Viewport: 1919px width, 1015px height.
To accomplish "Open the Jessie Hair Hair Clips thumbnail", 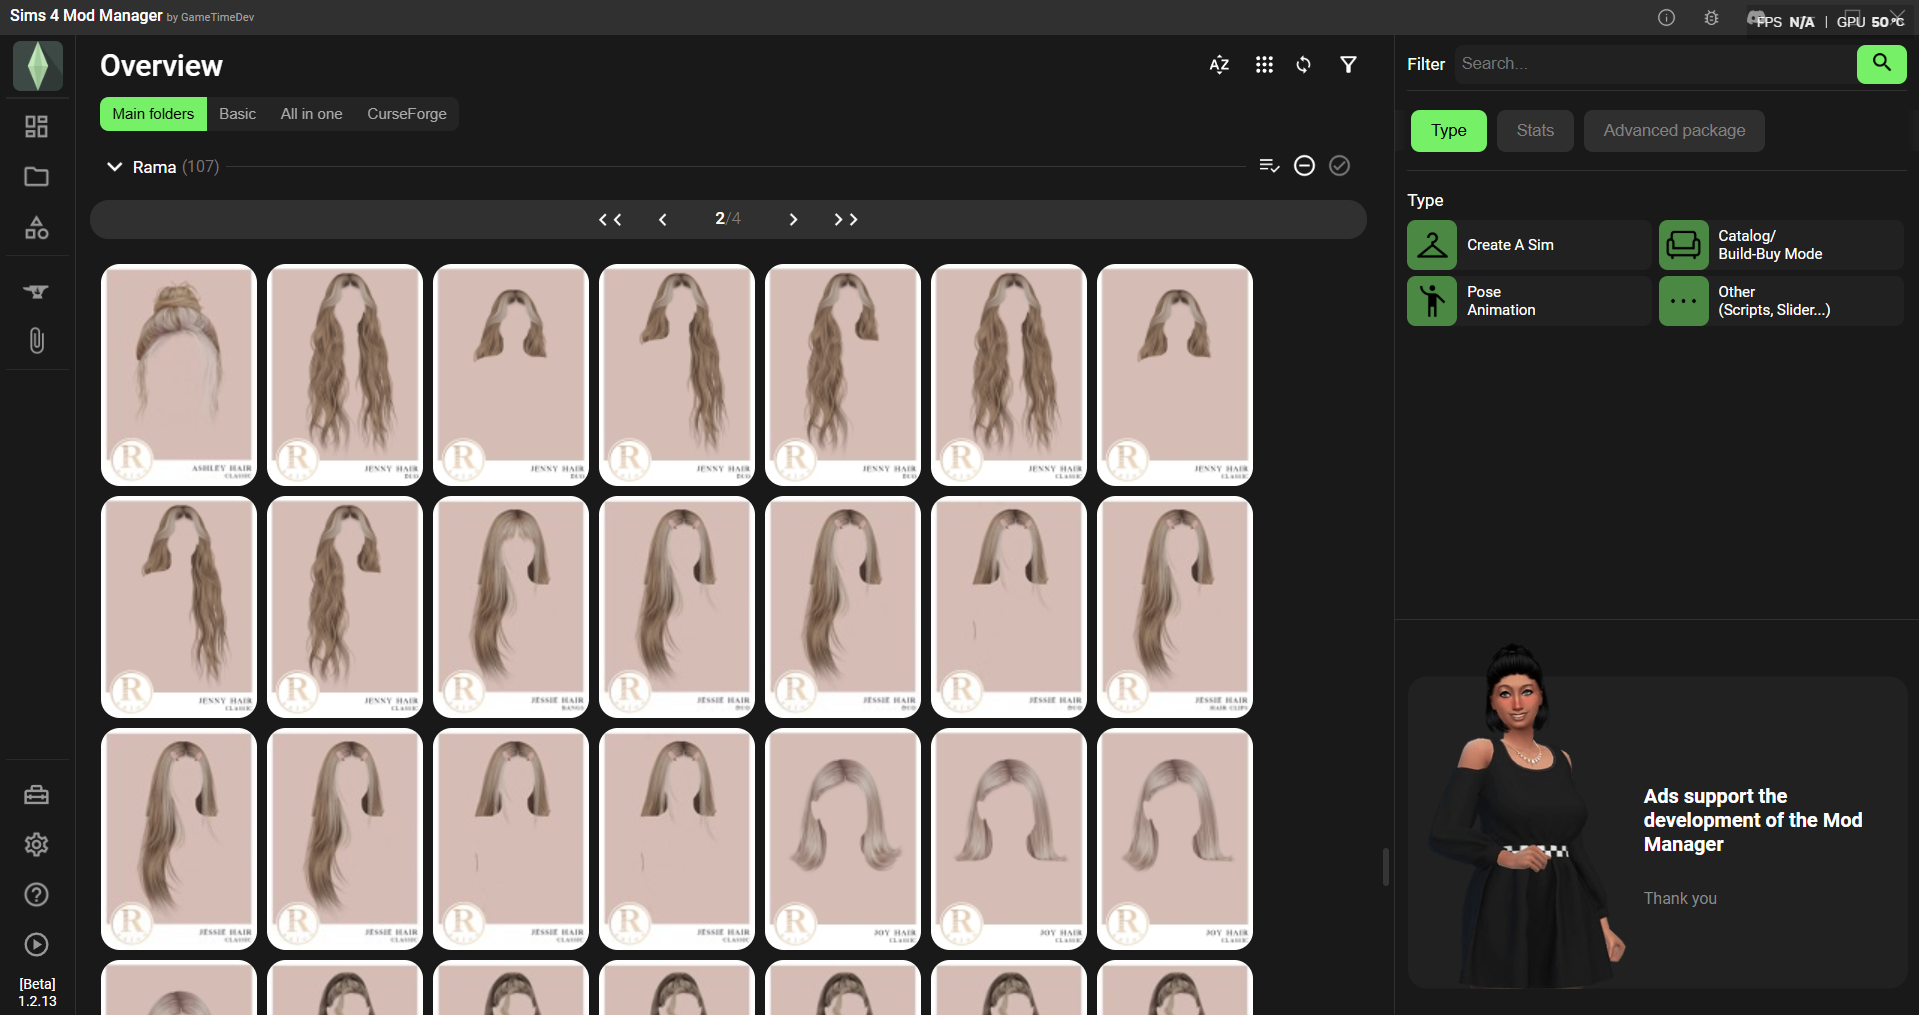I will pyautogui.click(x=1175, y=607).
